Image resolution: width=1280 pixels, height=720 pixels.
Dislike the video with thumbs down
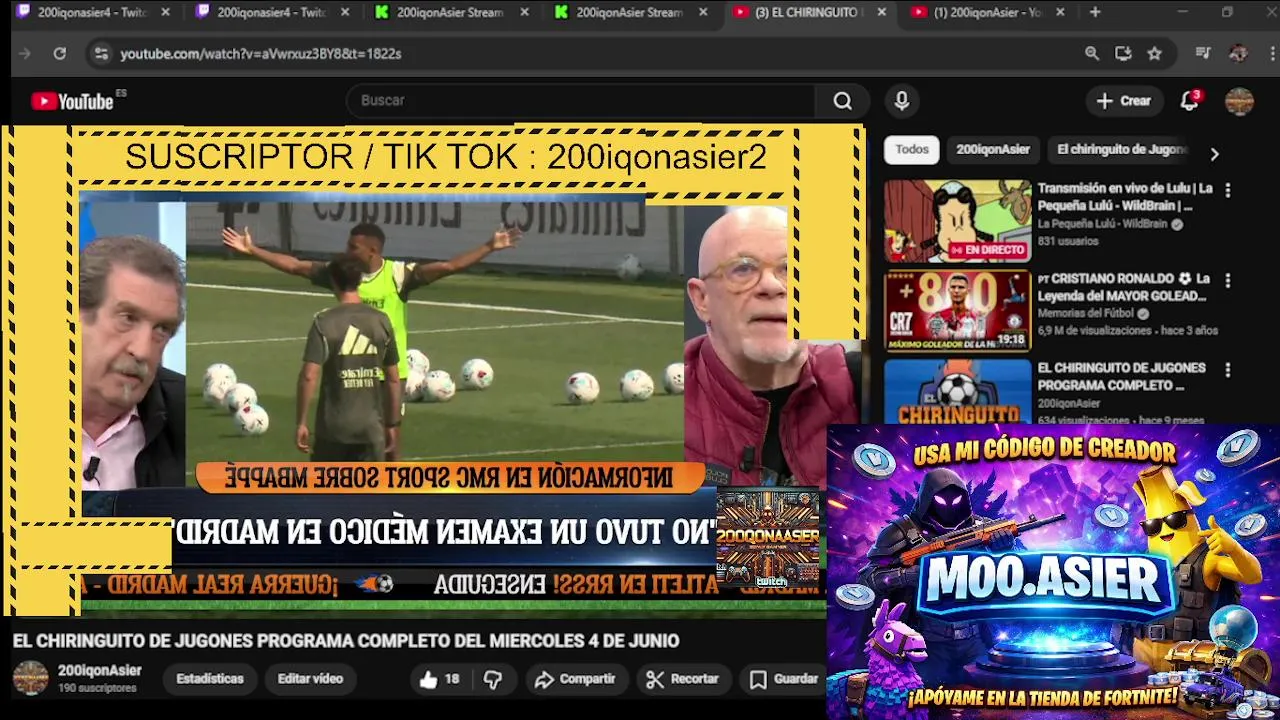(493, 679)
